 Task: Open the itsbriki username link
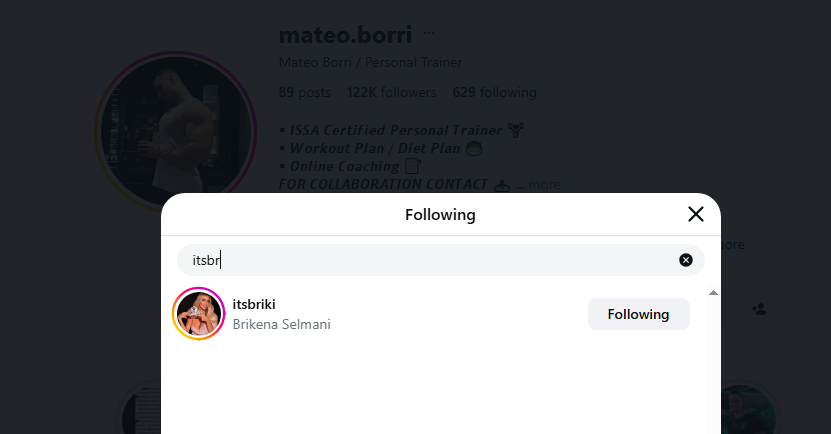pyautogui.click(x=254, y=304)
